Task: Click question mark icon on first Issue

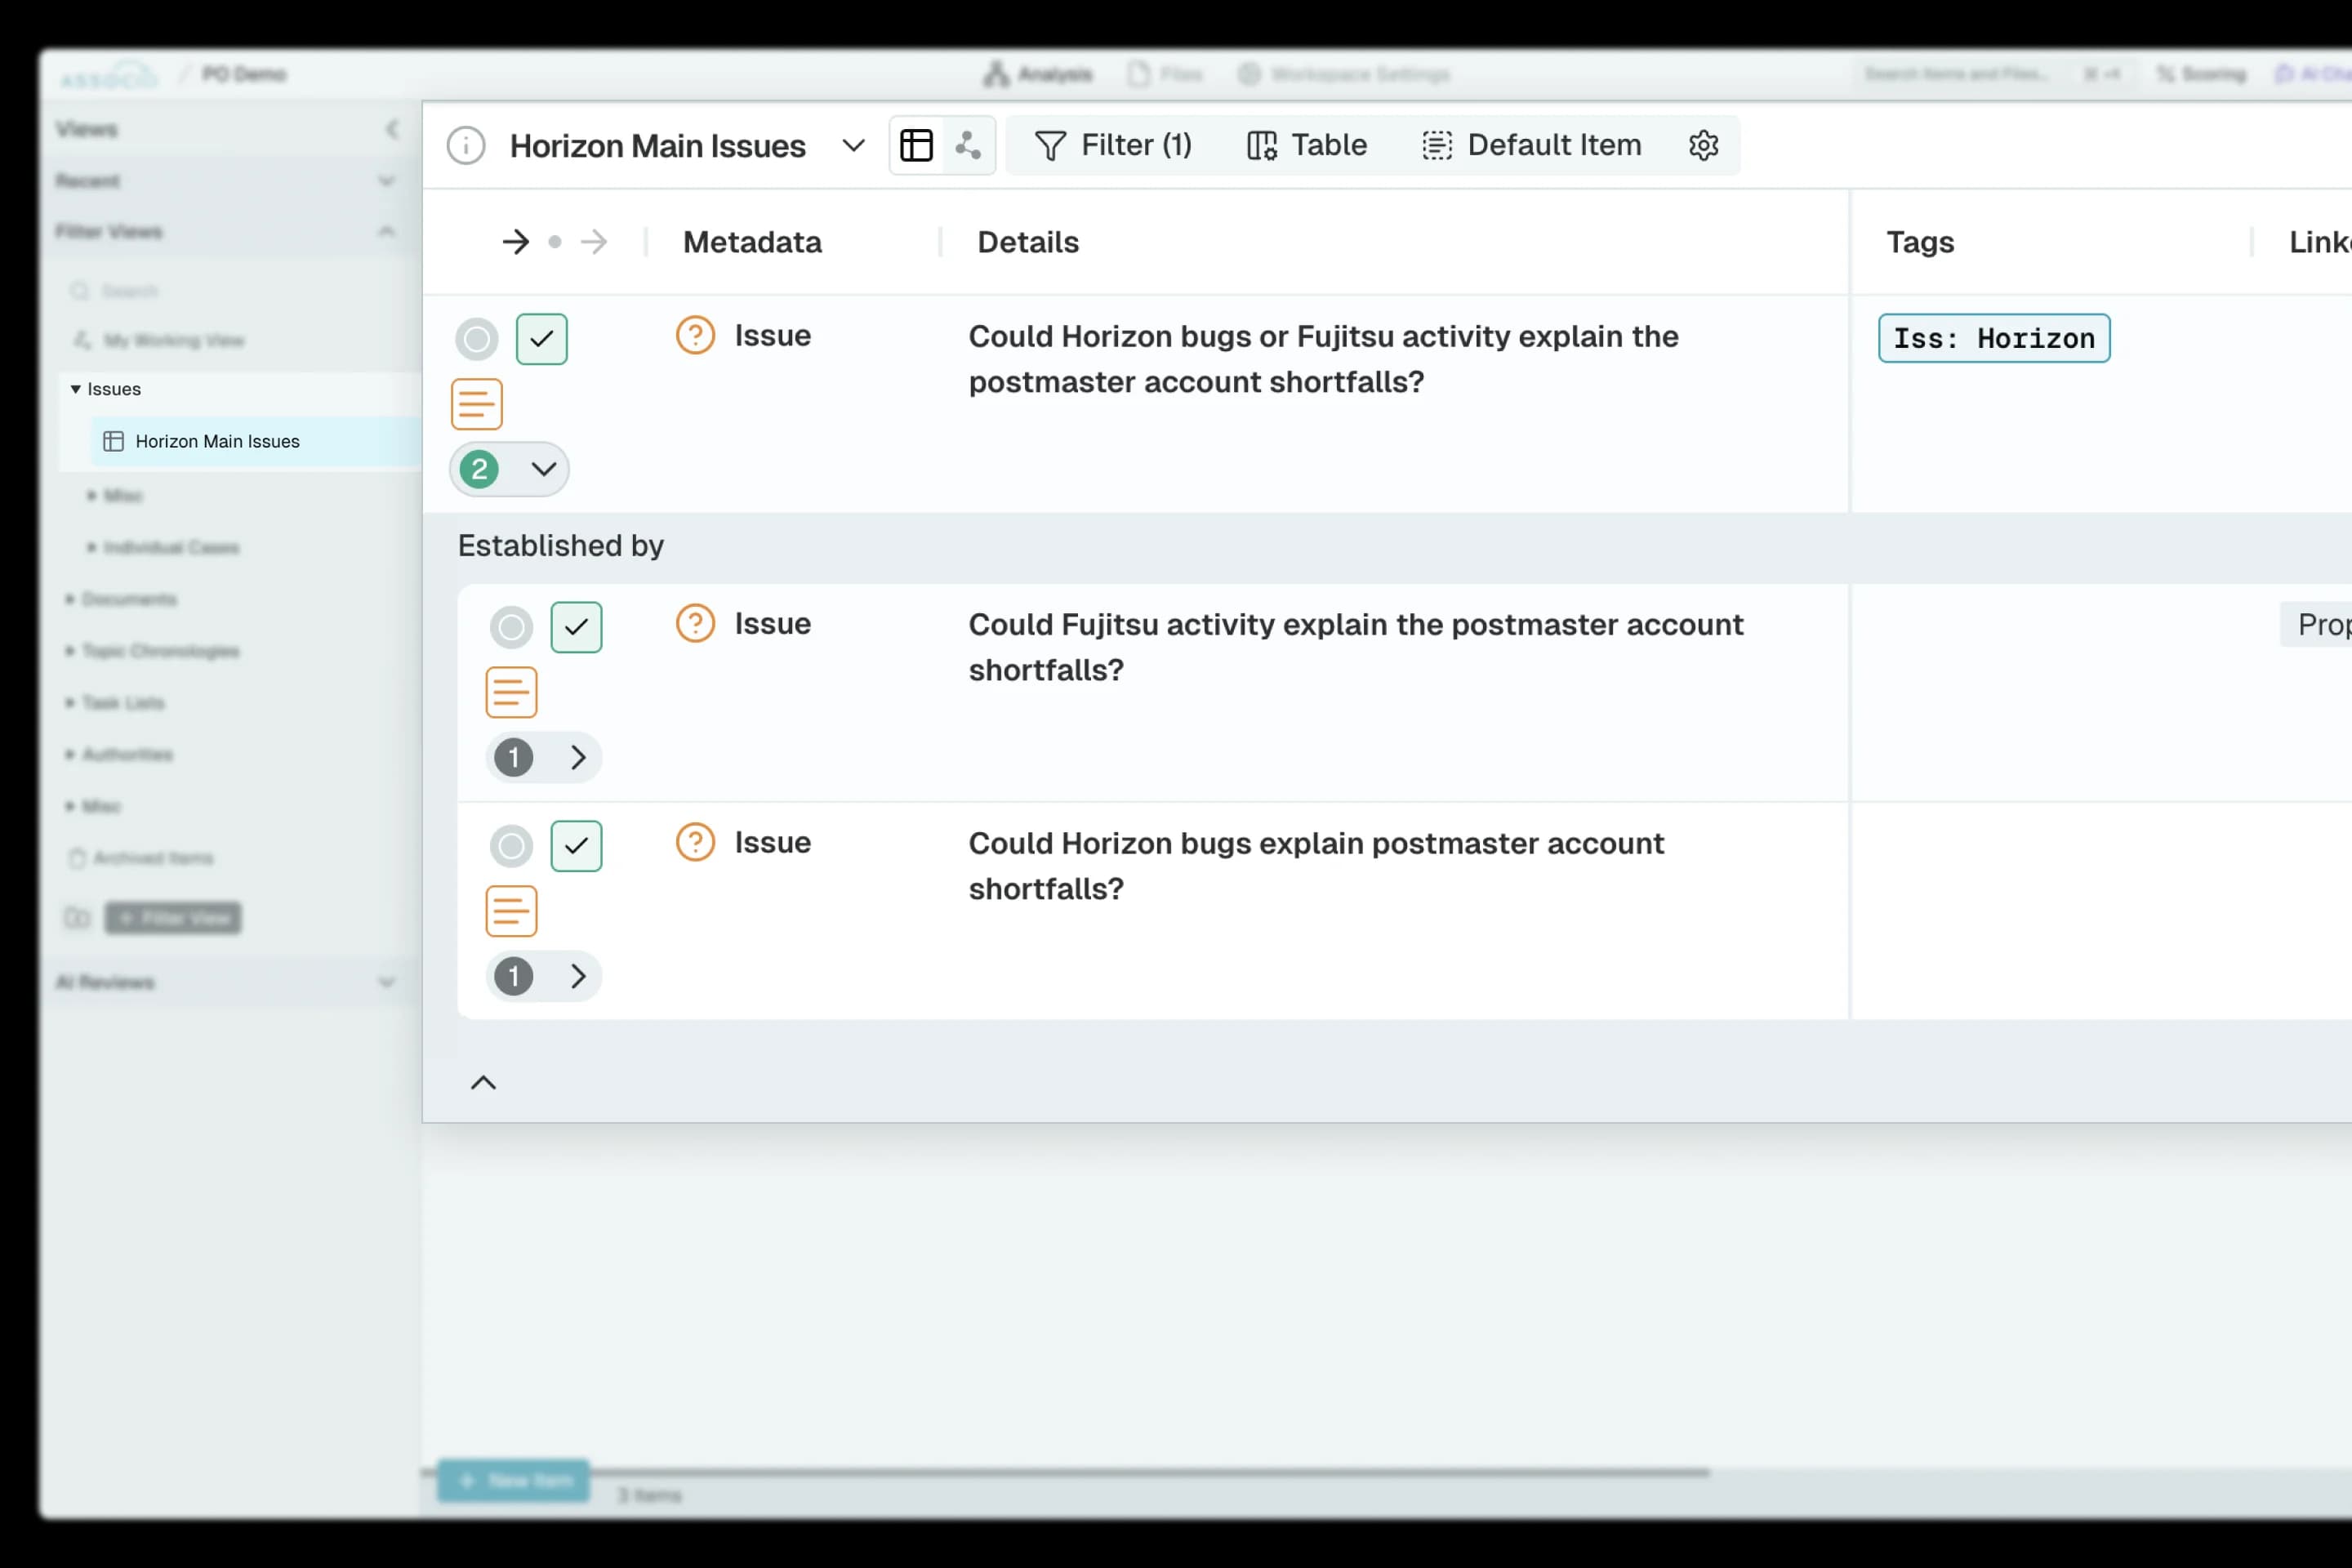Action: pyautogui.click(x=695, y=336)
